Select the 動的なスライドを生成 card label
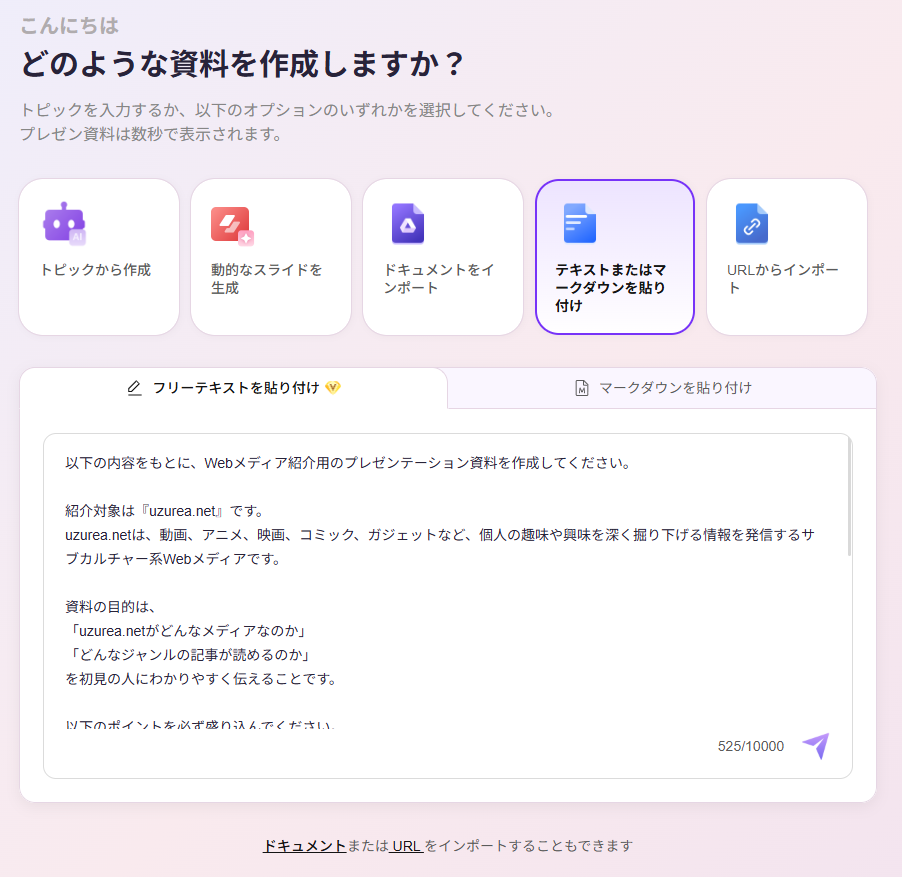Viewport: 902px width, 877px height. coord(266,279)
